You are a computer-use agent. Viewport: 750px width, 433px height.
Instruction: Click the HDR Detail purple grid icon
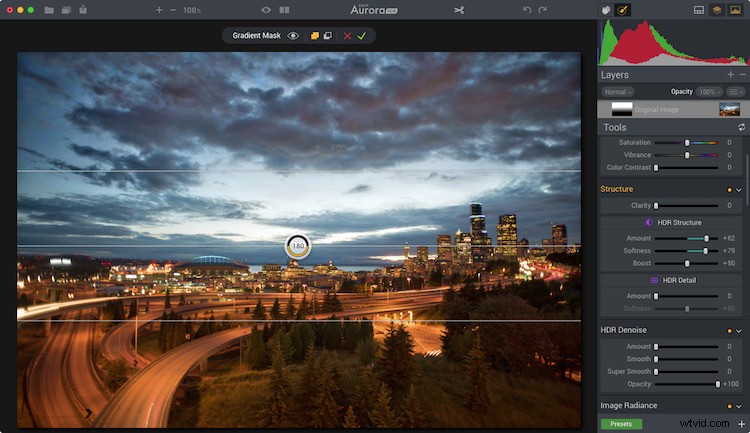(654, 280)
